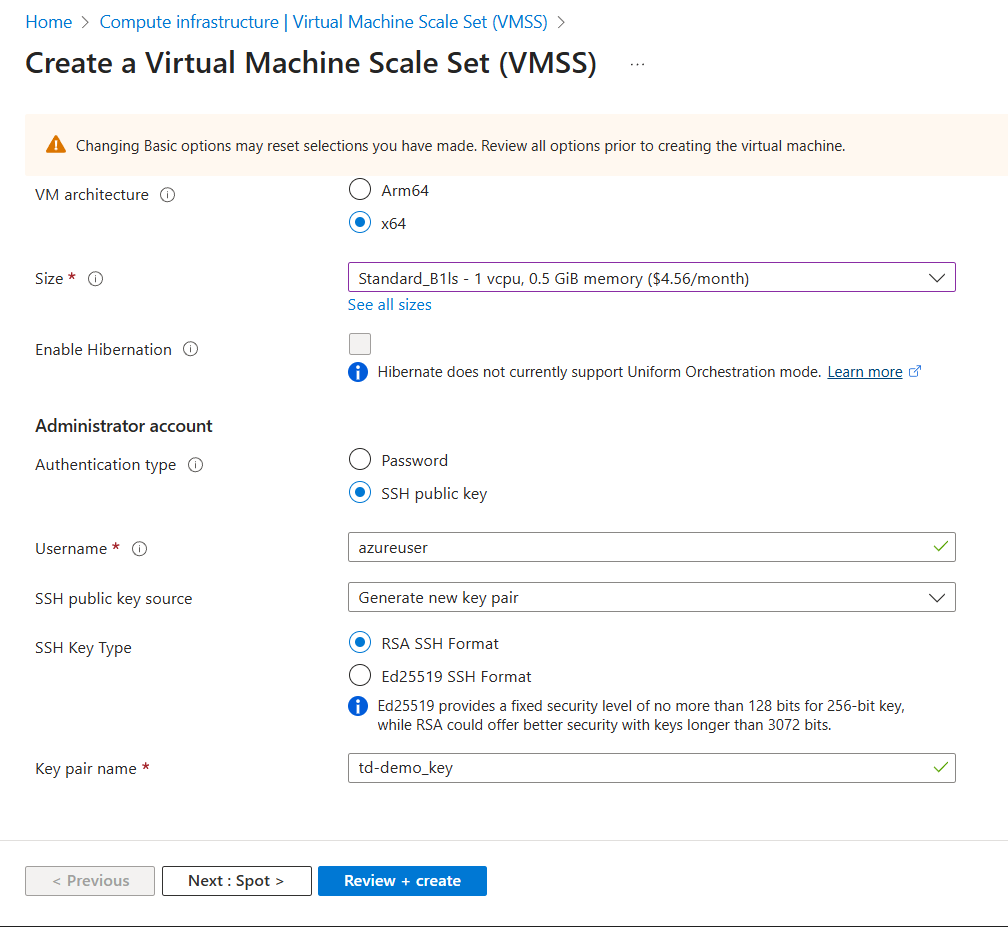This screenshot has height=927, width=1008.
Task: Click into the Key pair name field
Action: [640, 768]
